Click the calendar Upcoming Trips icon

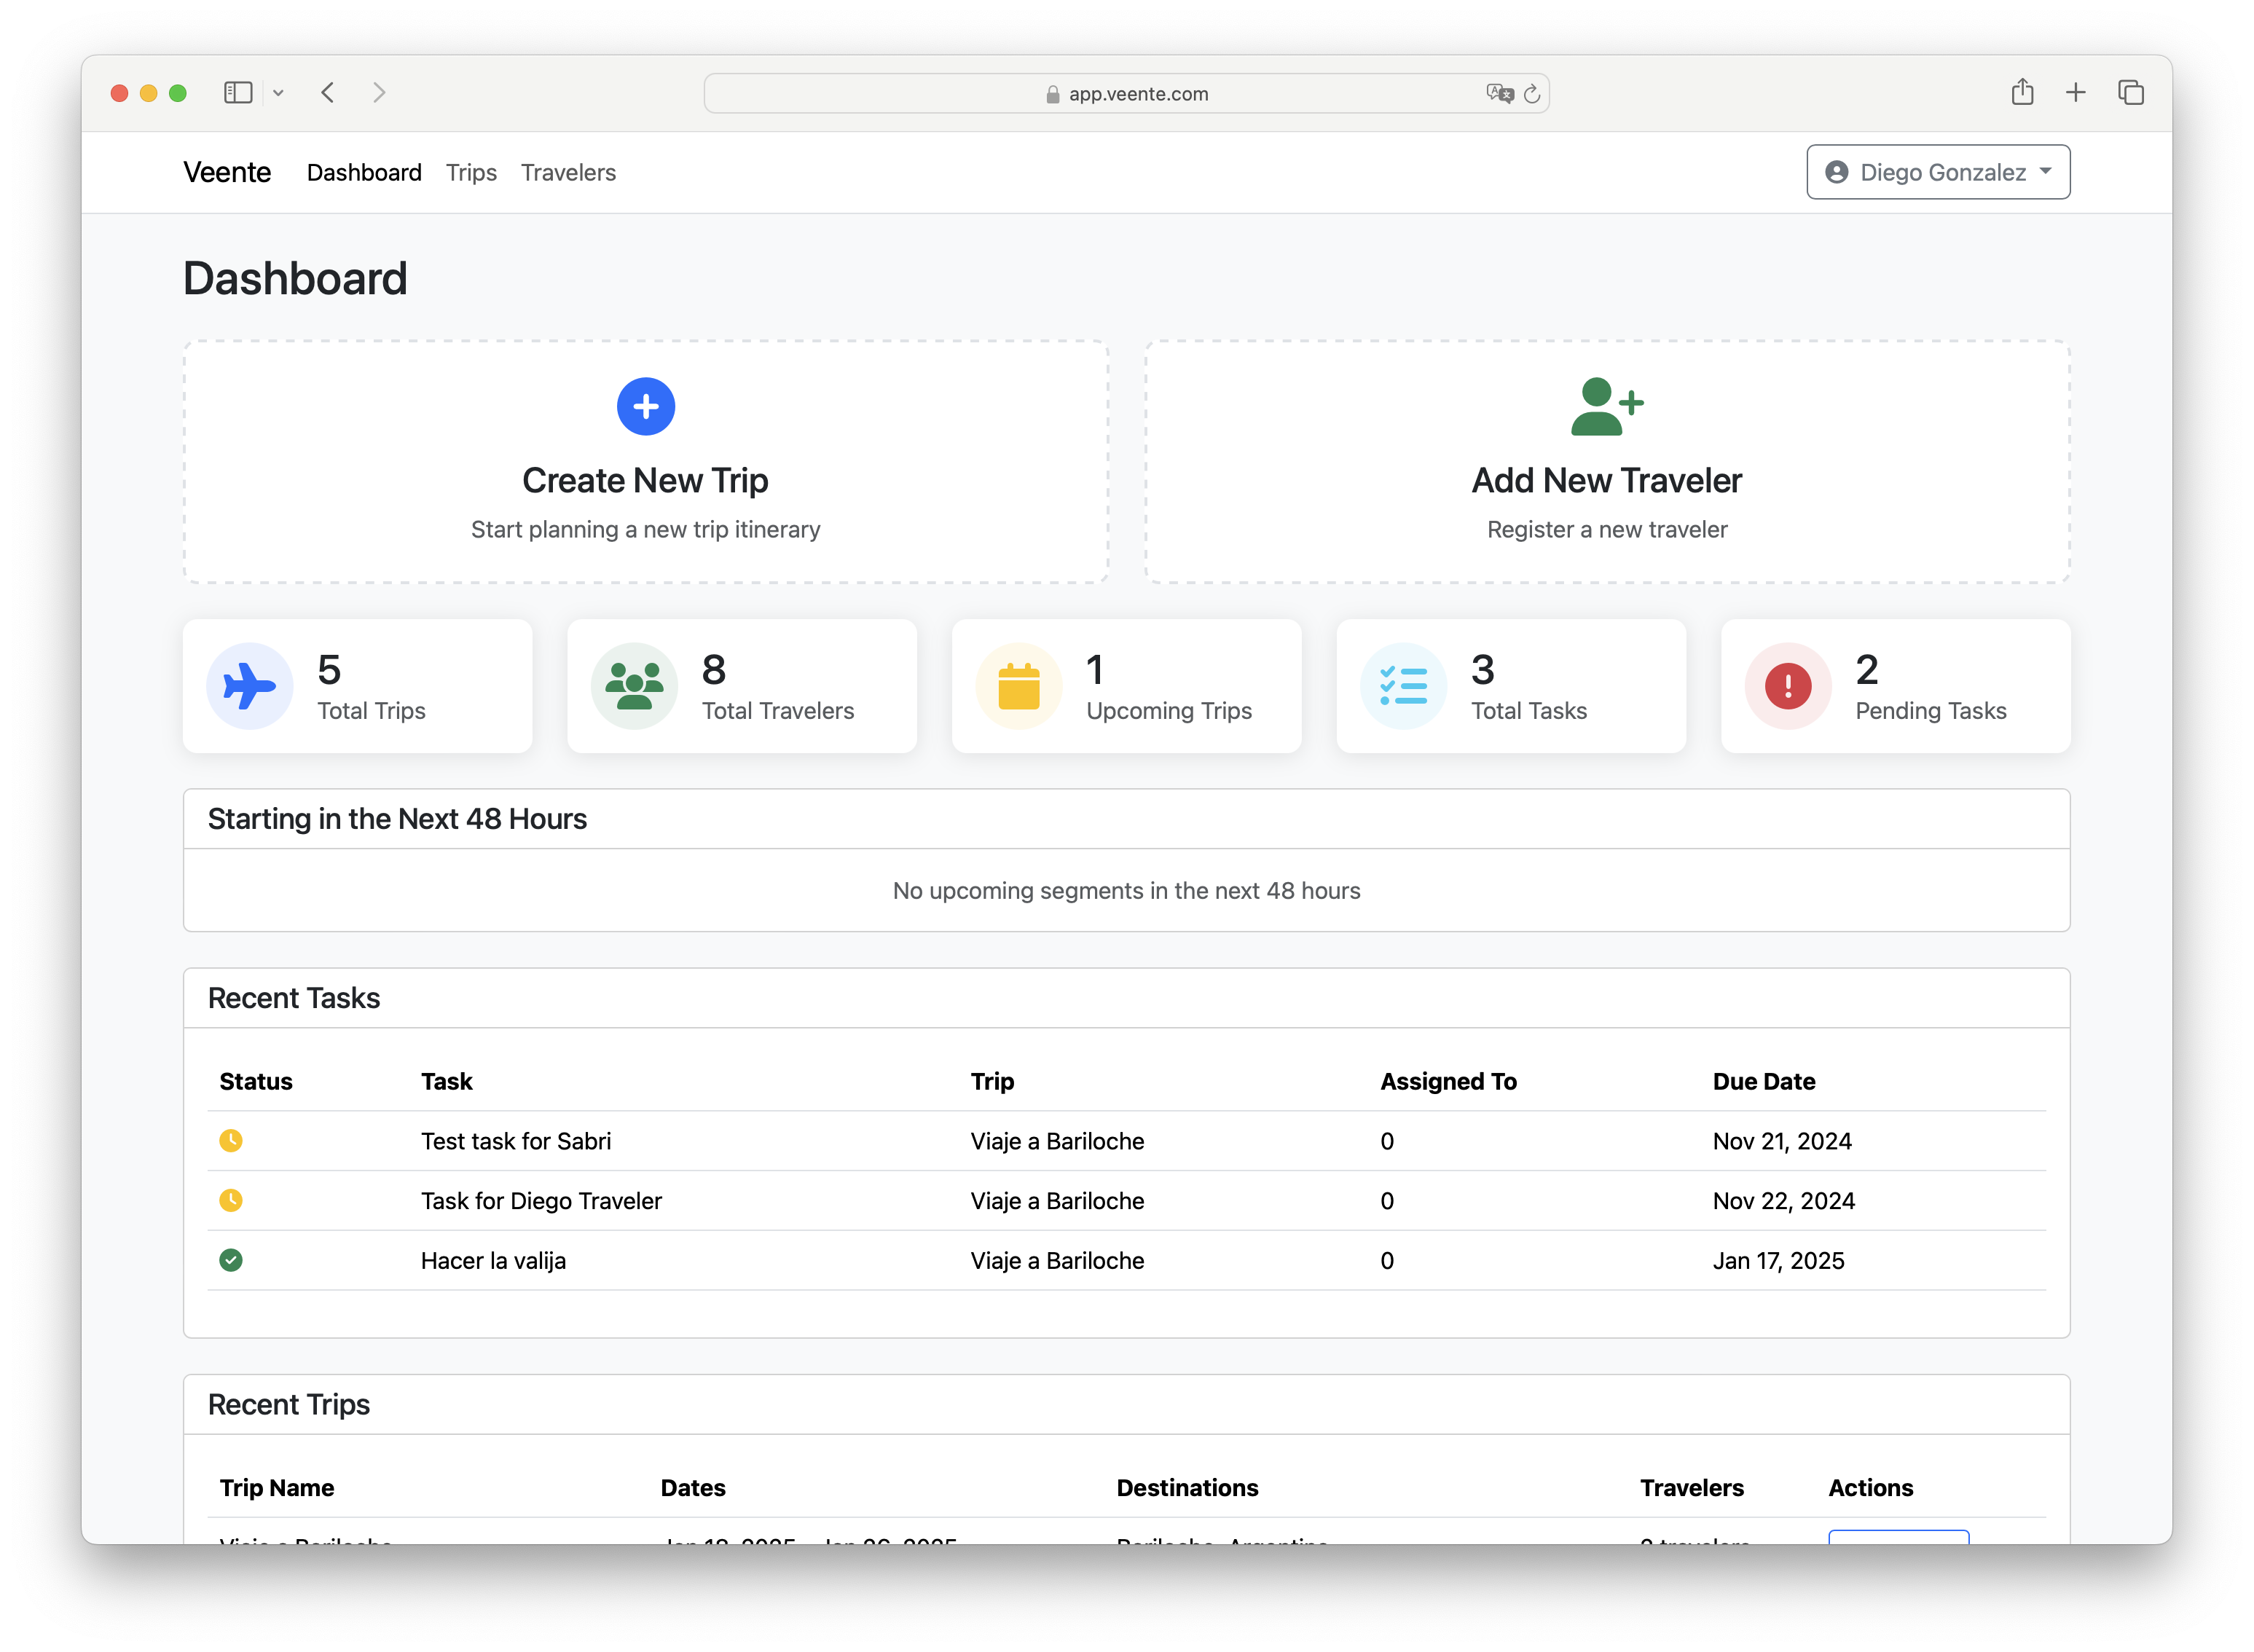[1017, 686]
